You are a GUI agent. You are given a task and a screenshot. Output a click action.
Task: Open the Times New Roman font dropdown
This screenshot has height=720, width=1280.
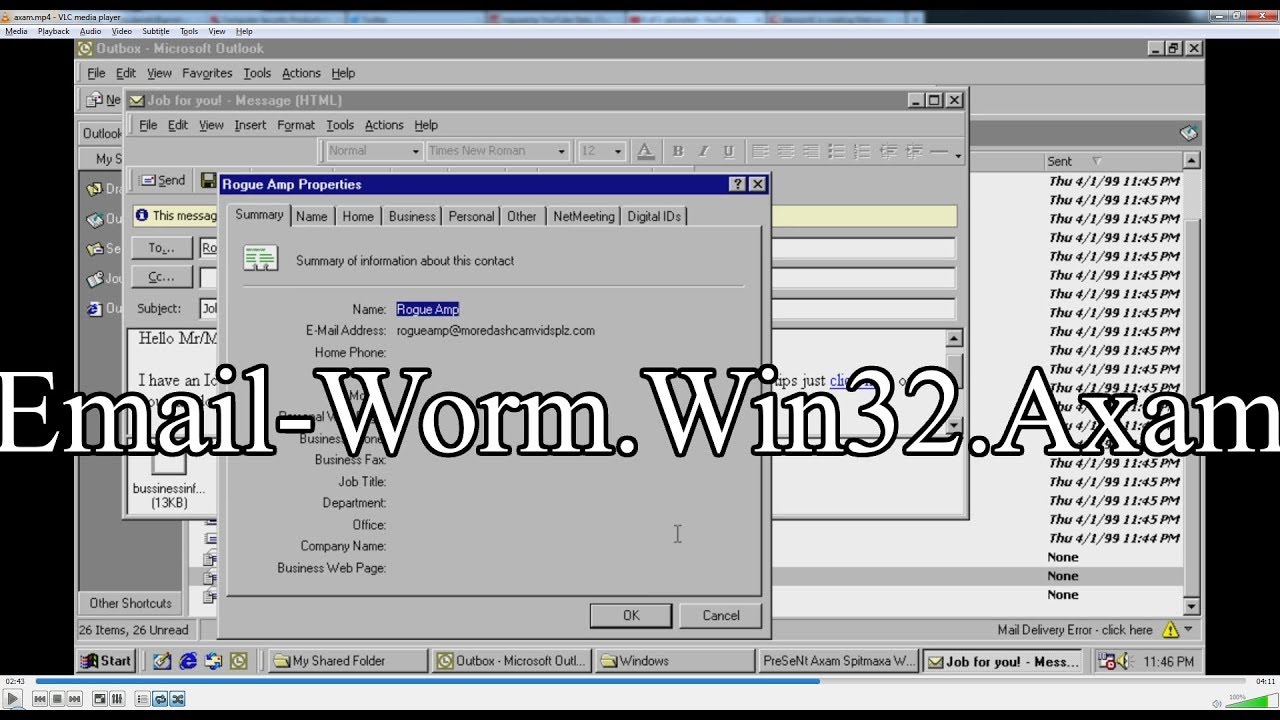[x=562, y=151]
